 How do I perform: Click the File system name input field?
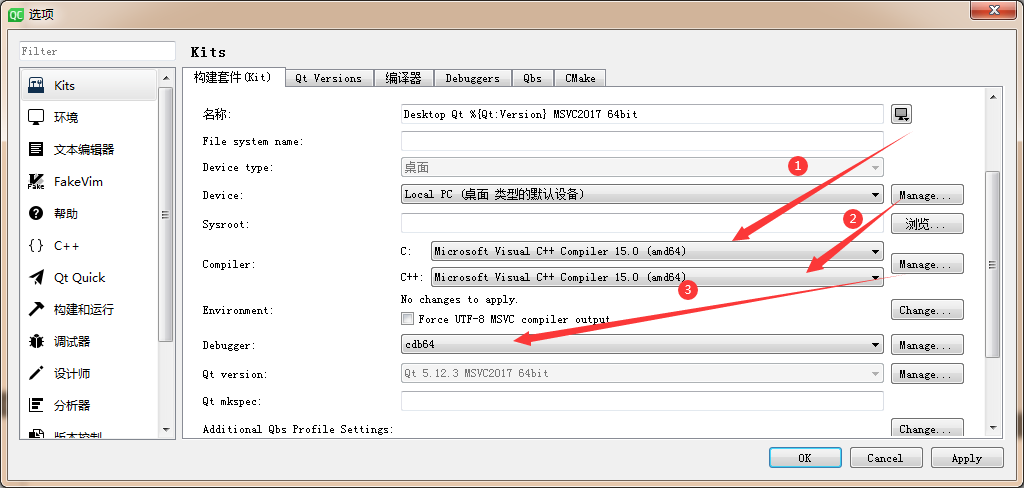coord(641,141)
